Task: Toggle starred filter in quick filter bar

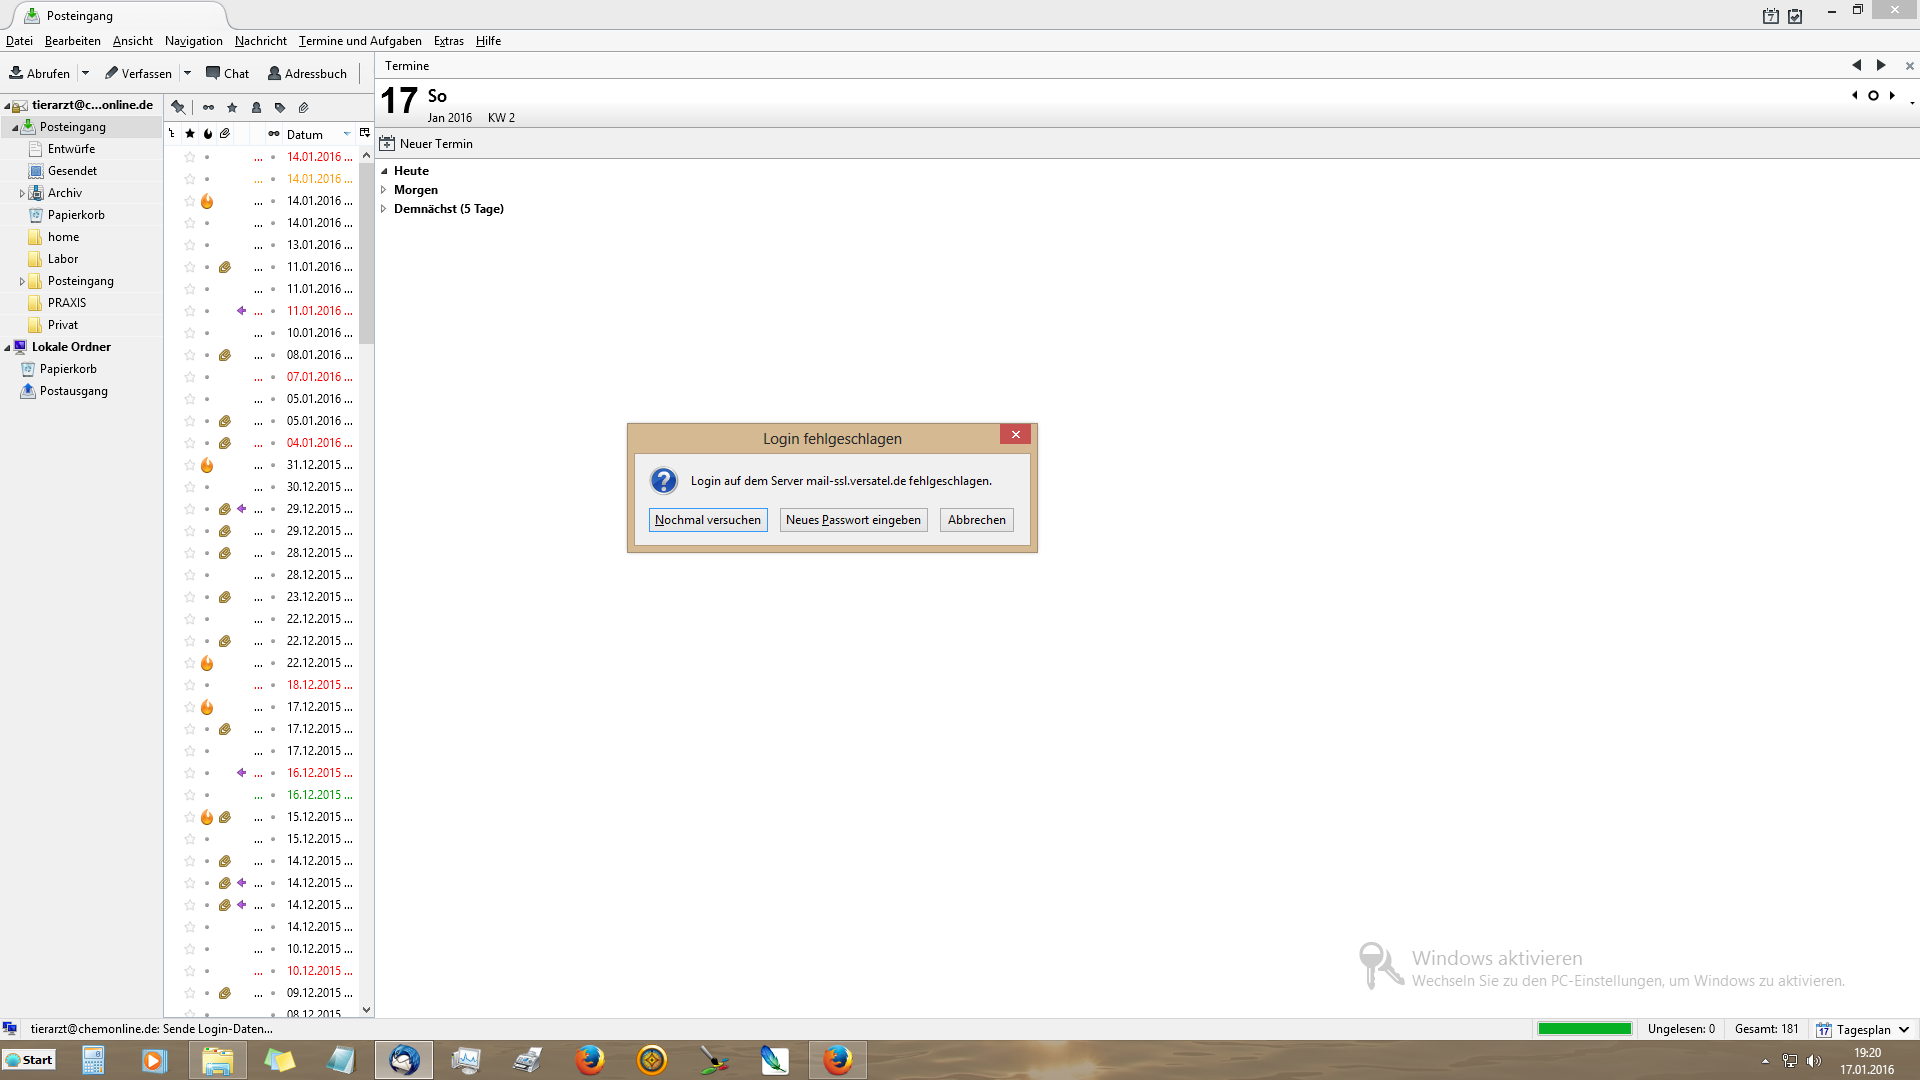Action: (x=232, y=107)
